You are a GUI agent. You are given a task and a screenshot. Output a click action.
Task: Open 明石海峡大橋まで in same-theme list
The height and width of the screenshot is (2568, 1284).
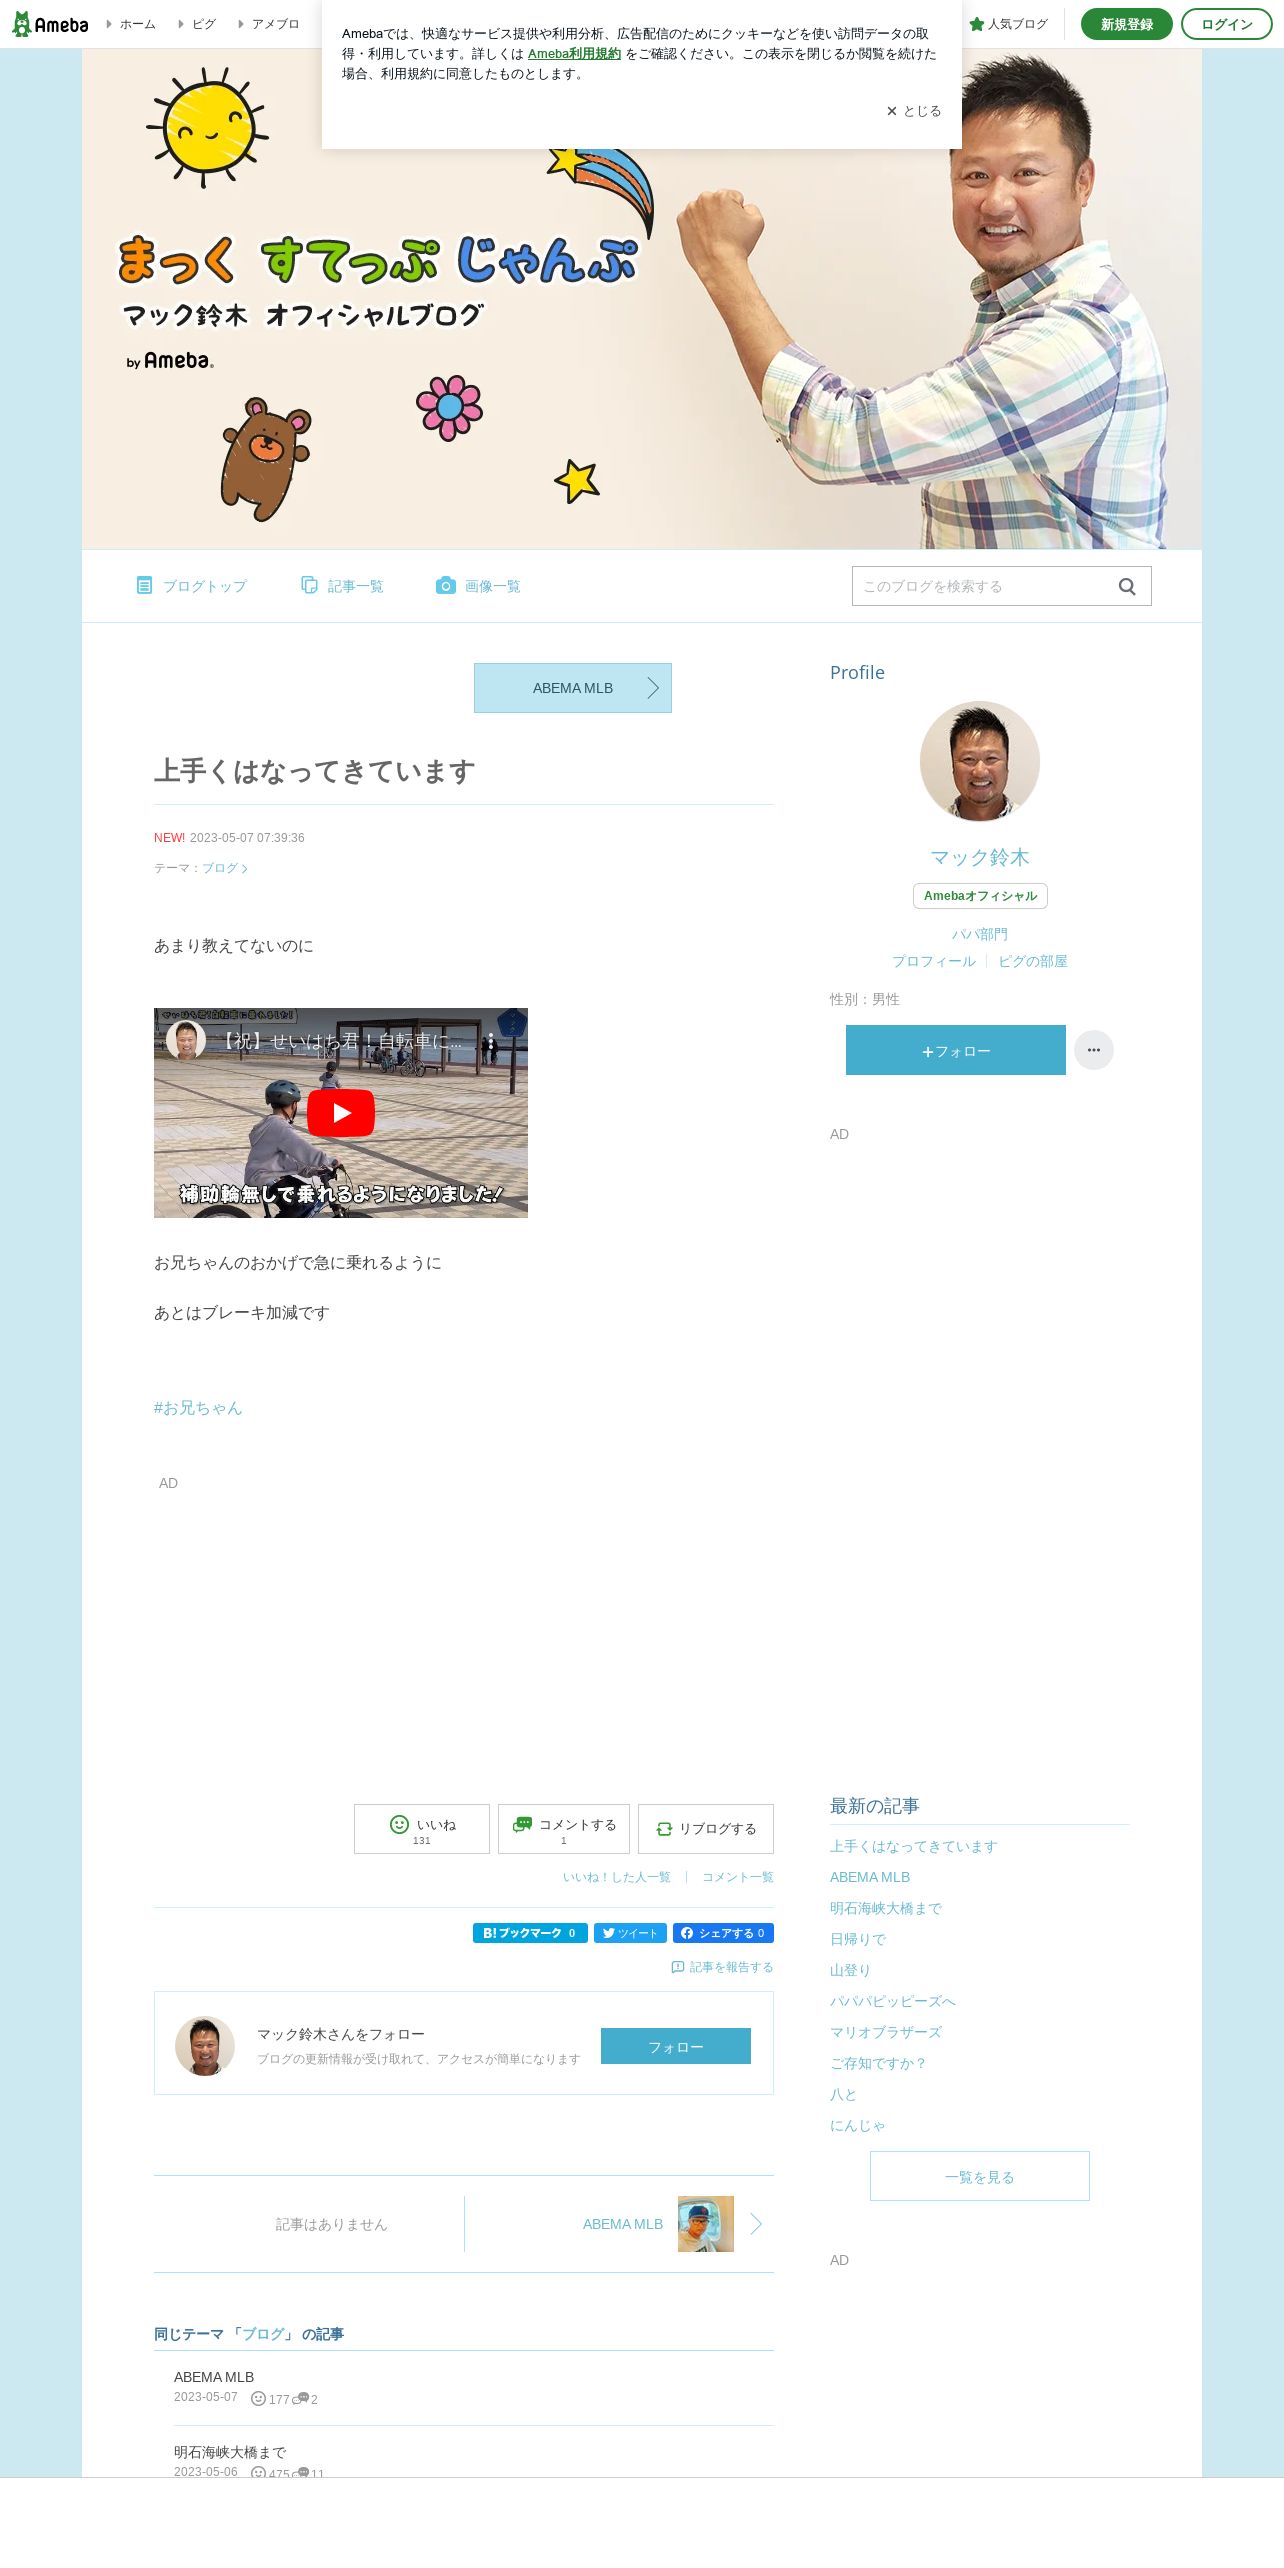coord(230,2452)
